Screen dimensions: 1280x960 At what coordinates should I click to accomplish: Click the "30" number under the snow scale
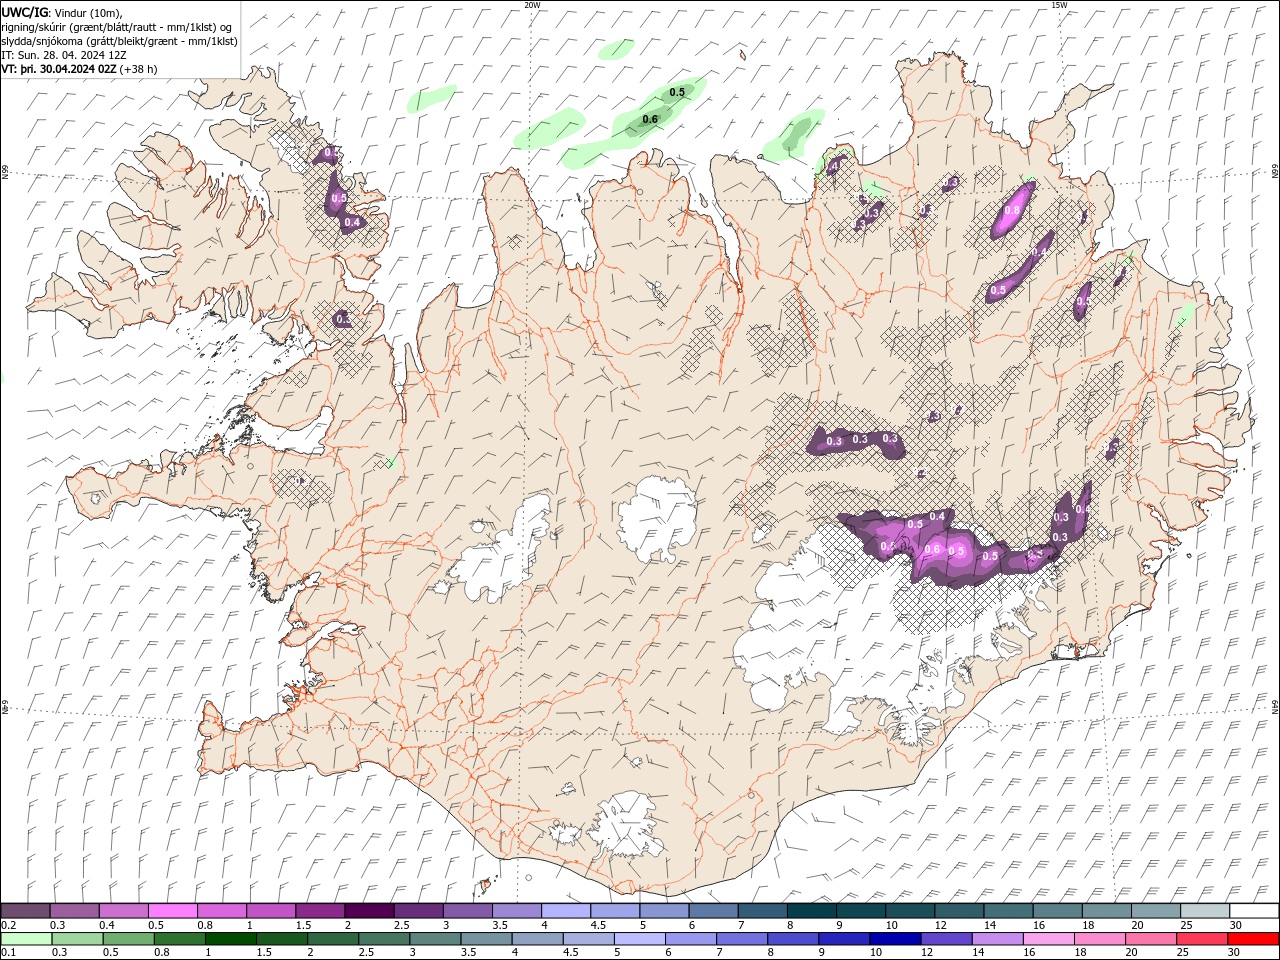1236,925
